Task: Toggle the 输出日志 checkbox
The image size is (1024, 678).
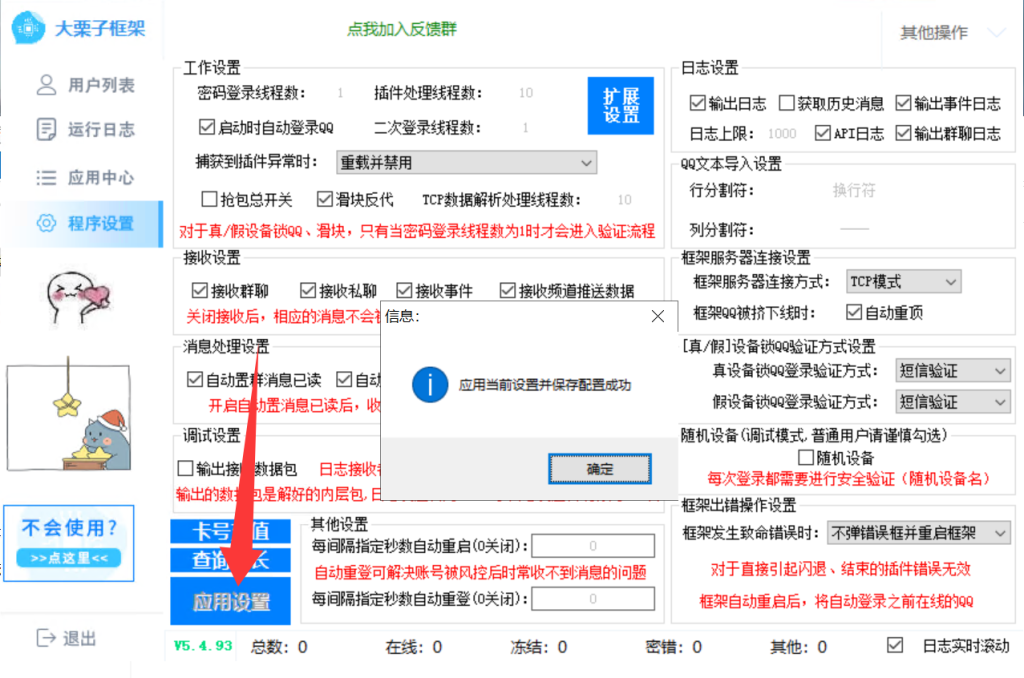Action: [x=698, y=103]
